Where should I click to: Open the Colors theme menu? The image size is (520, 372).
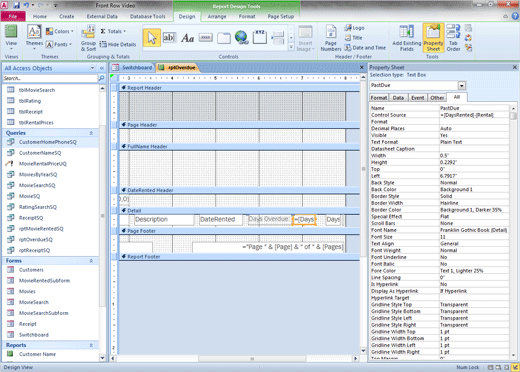coord(60,31)
